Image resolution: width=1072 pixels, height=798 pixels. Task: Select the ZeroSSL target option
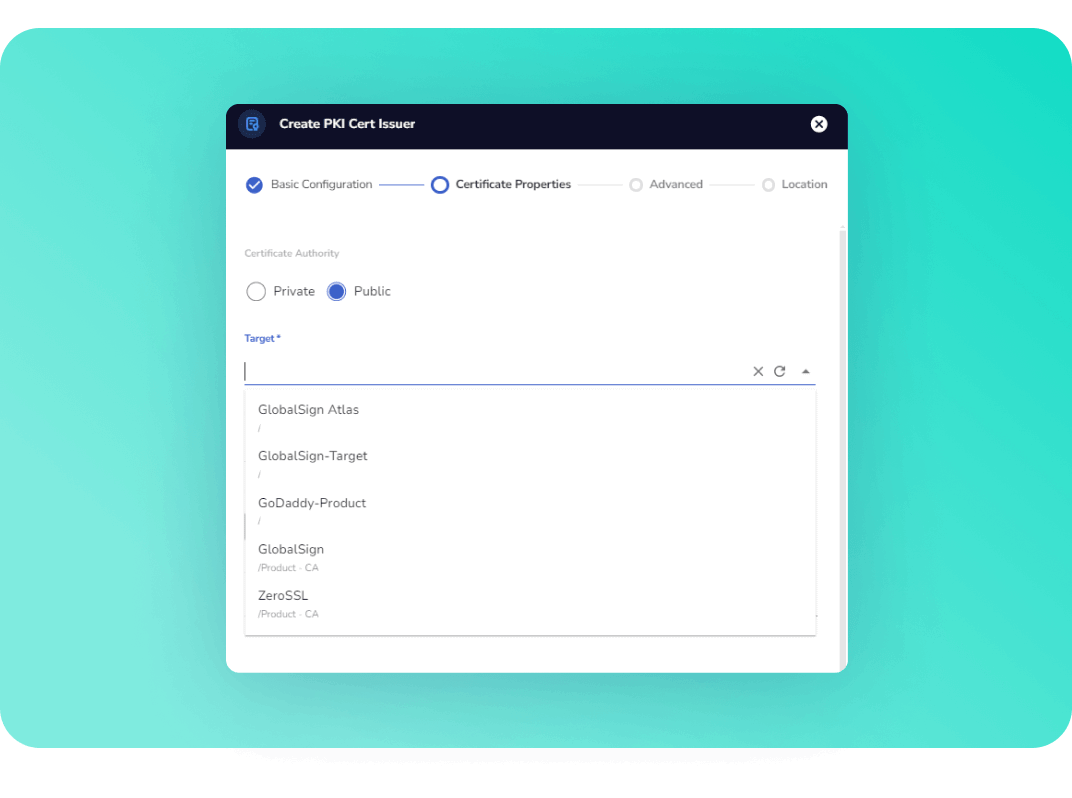point(283,596)
